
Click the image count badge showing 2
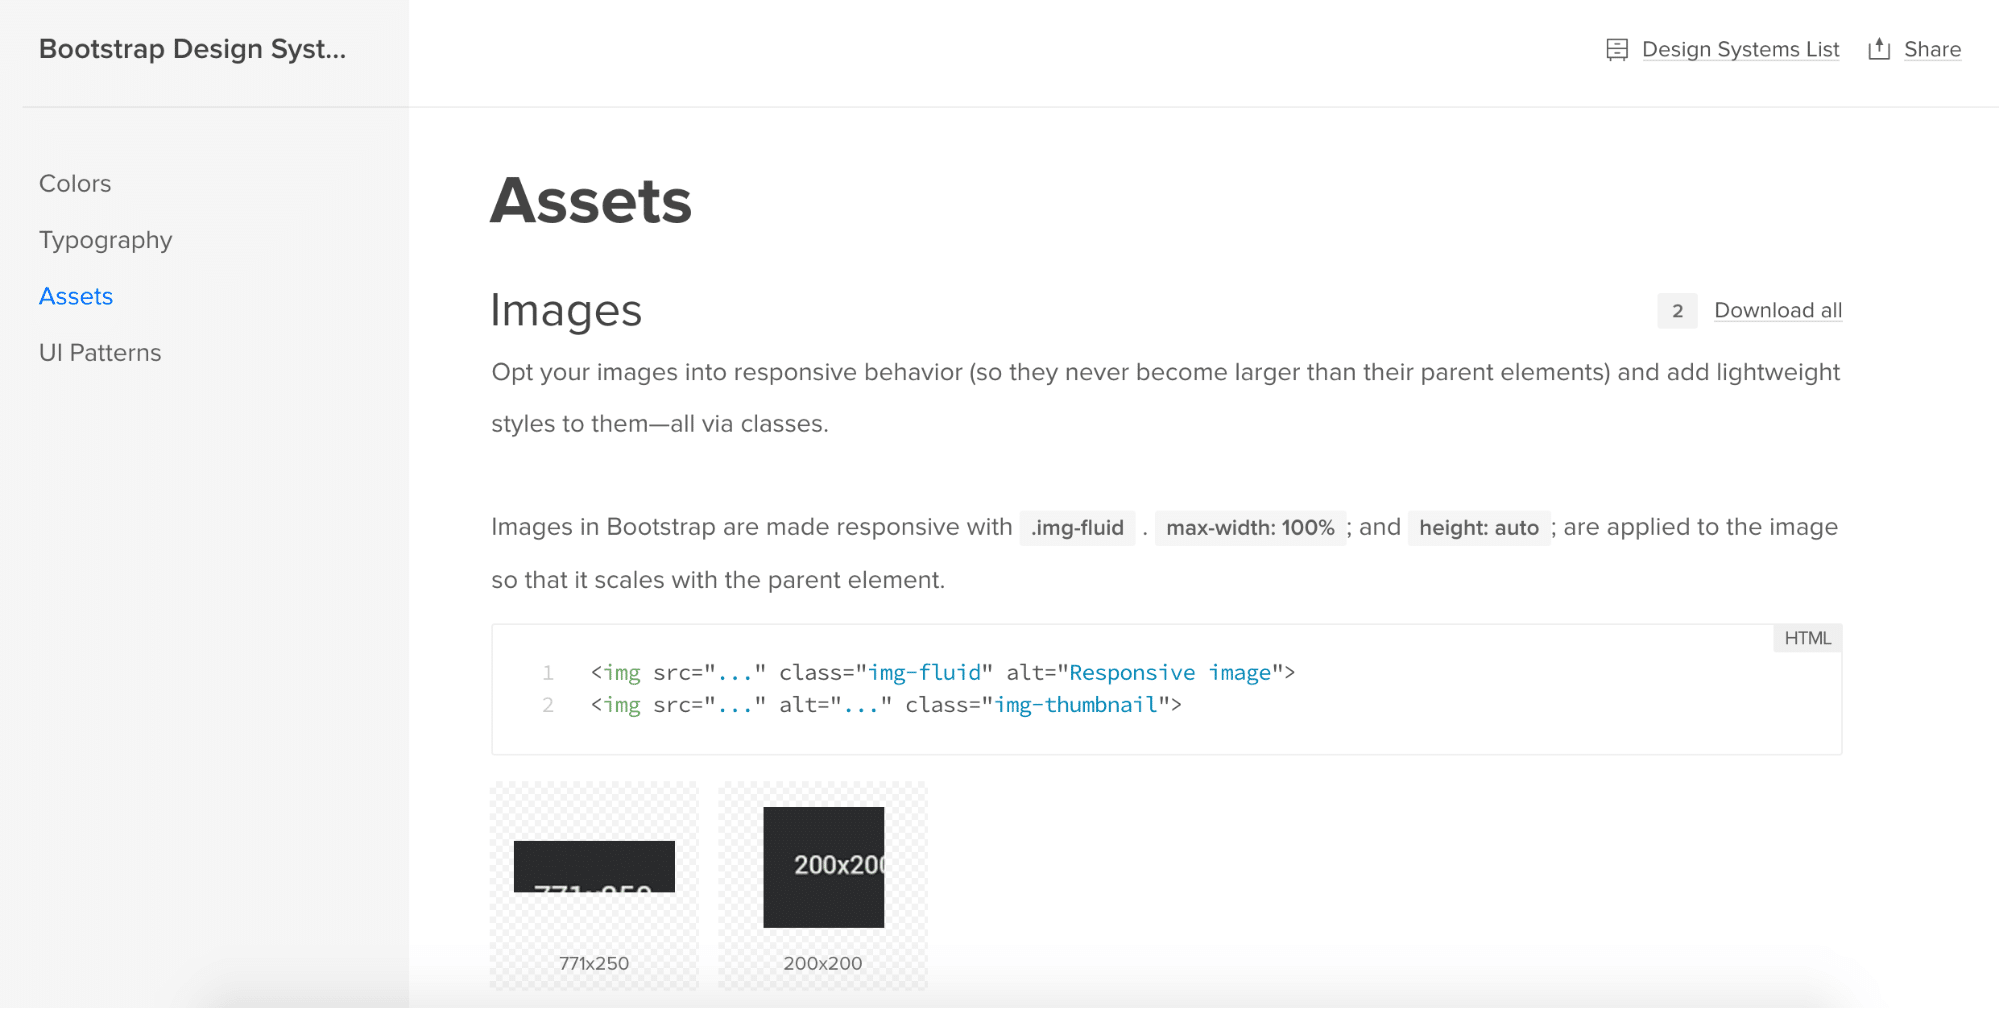(x=1677, y=311)
